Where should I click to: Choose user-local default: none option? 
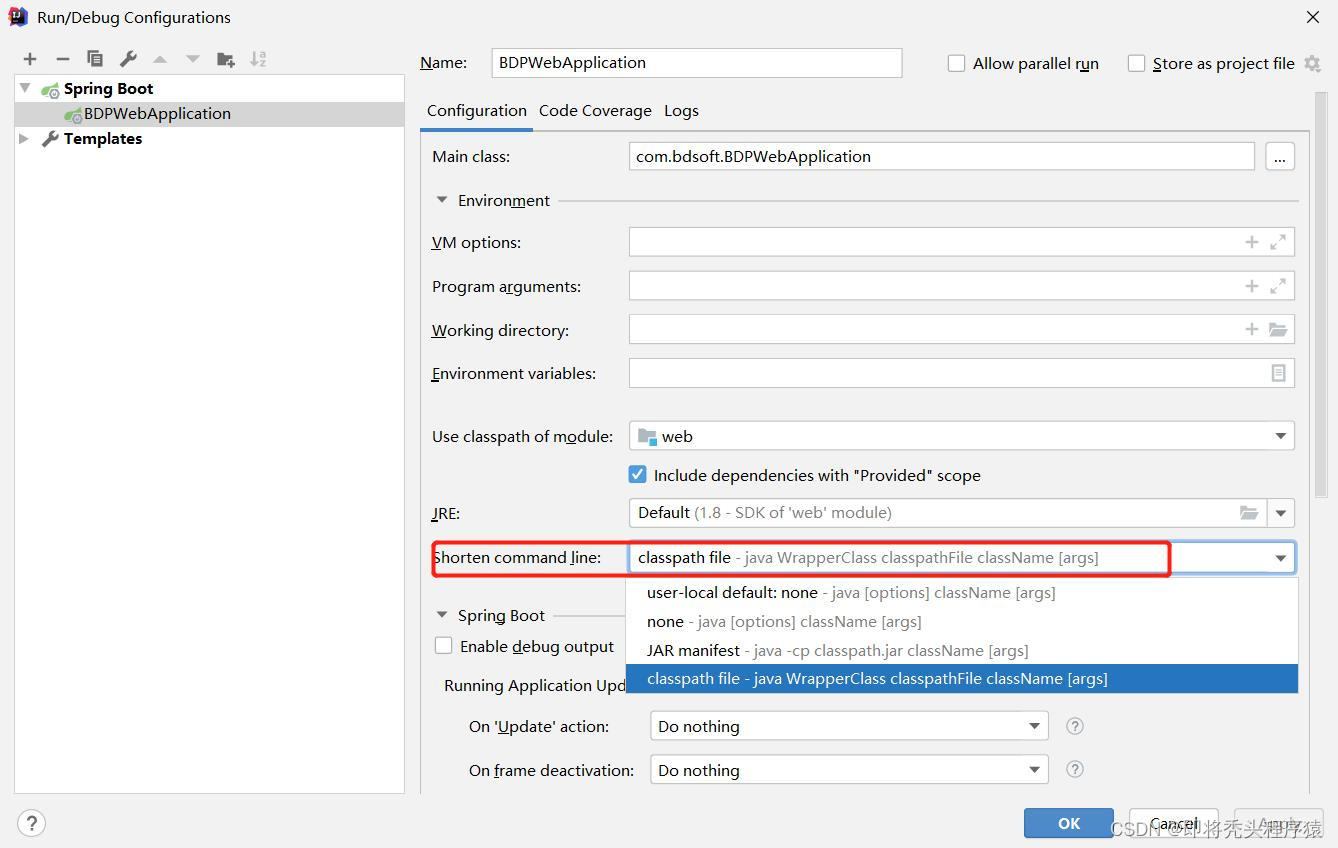click(x=962, y=592)
